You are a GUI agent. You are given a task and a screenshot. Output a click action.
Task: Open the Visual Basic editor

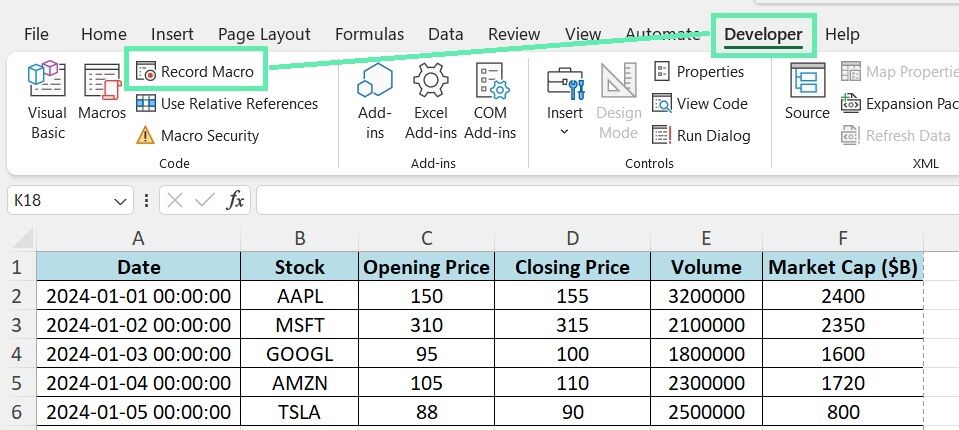pyautogui.click(x=47, y=101)
